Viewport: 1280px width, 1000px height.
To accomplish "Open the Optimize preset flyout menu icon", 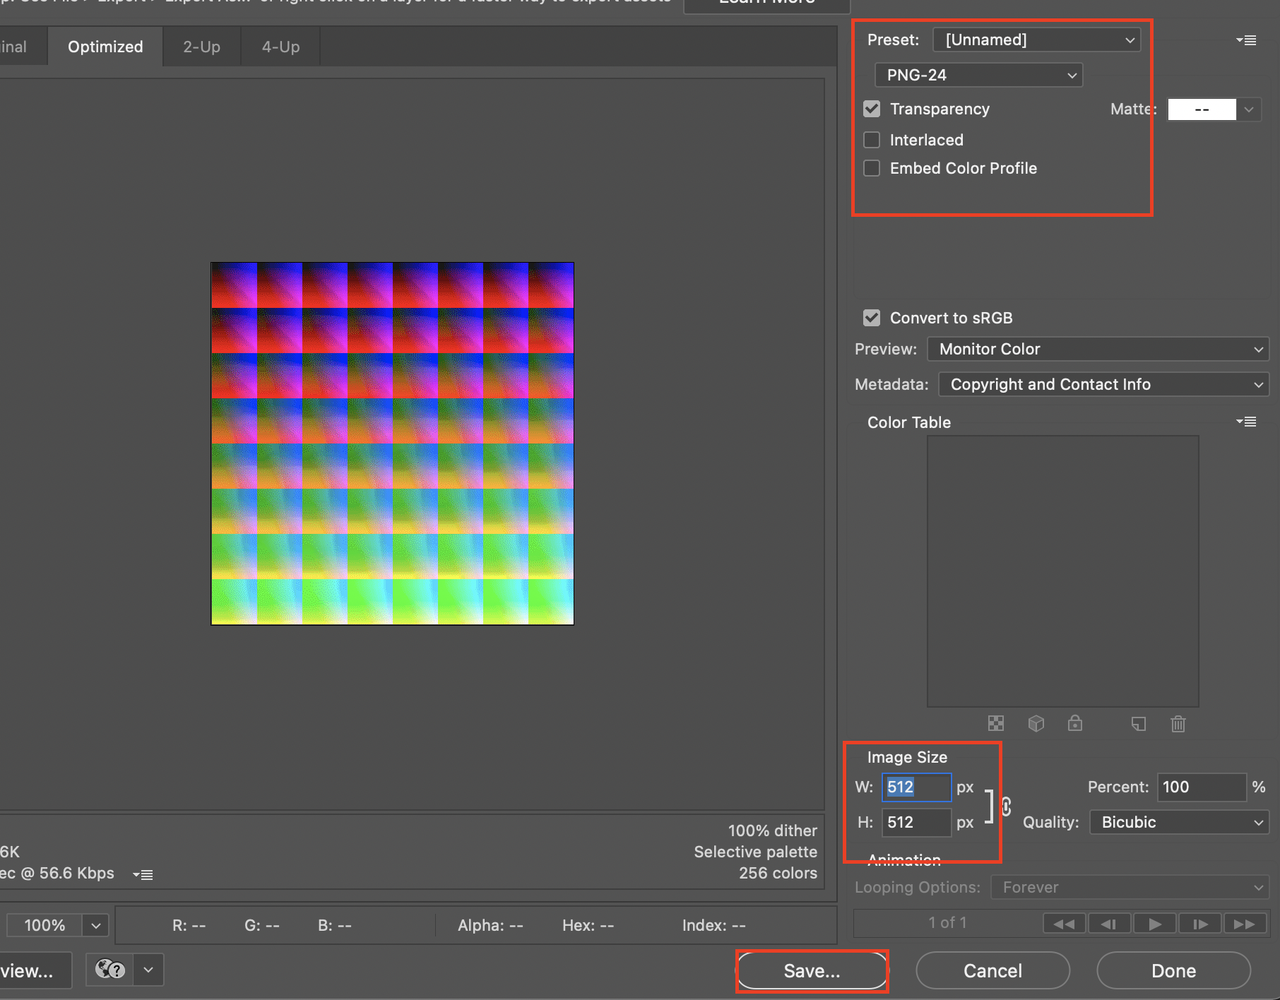I will [1246, 40].
